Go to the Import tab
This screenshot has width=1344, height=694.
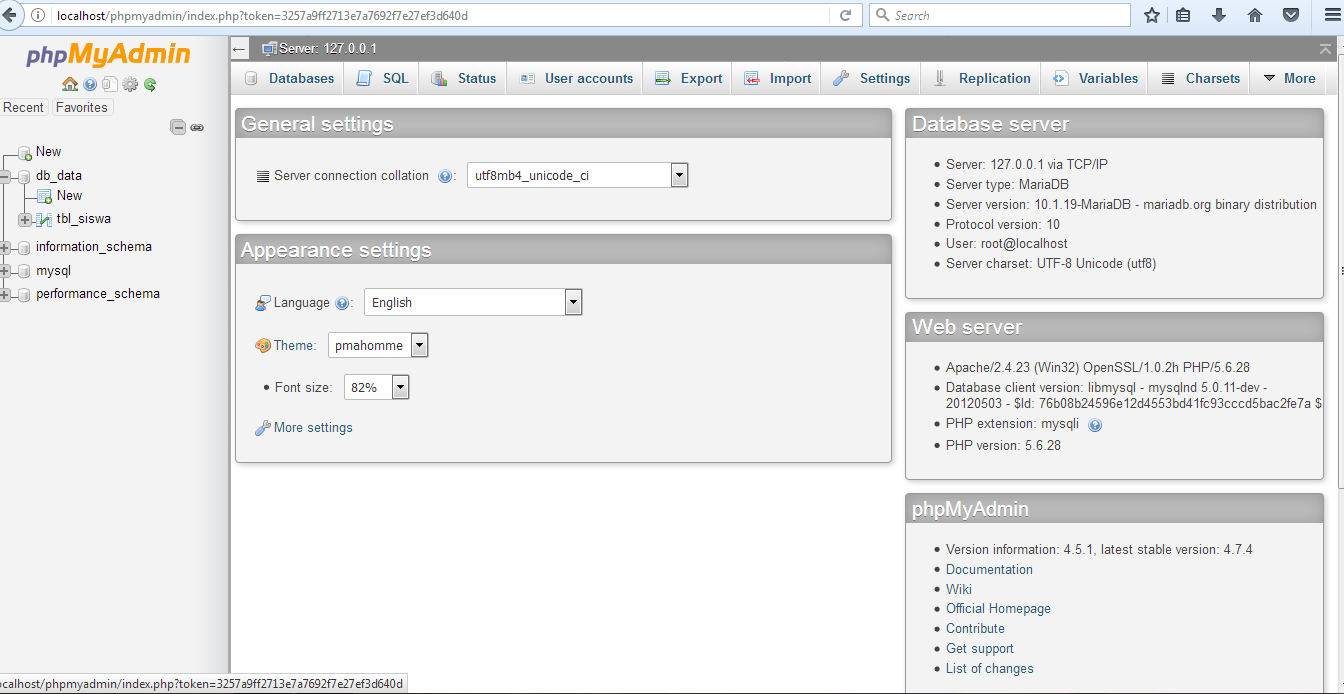pos(777,78)
